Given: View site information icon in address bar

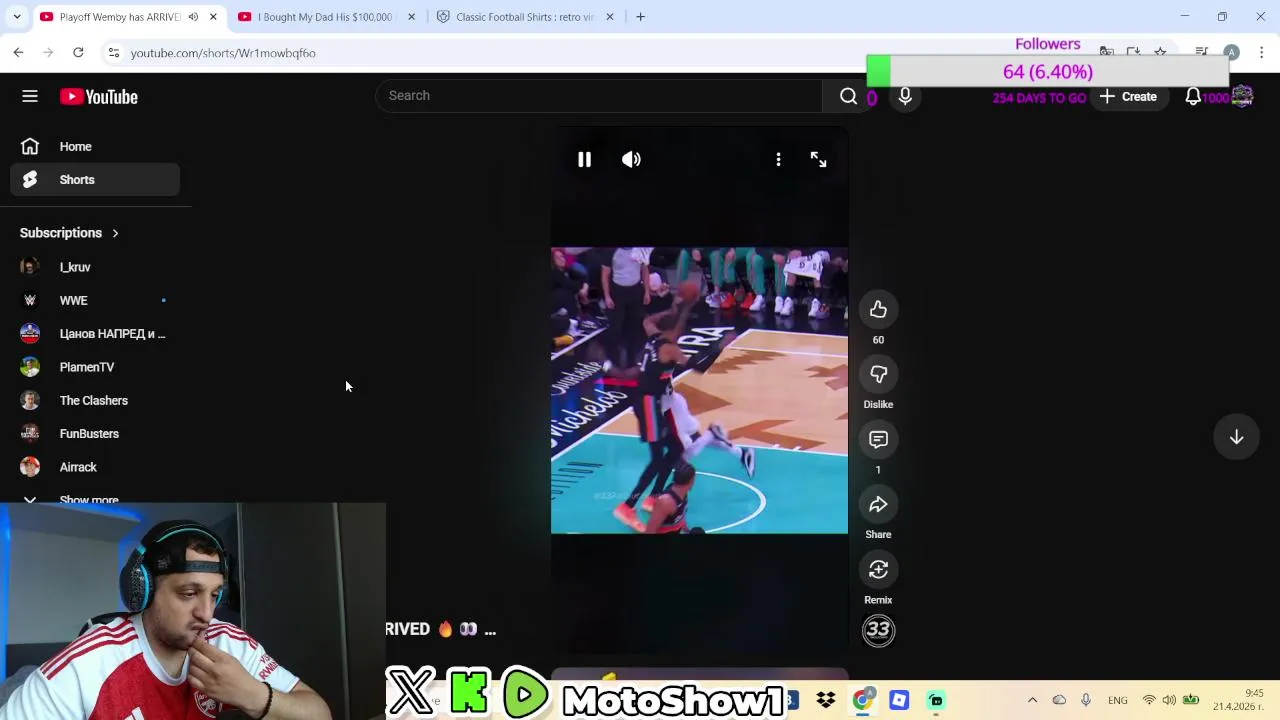Looking at the screenshot, I should [x=113, y=52].
